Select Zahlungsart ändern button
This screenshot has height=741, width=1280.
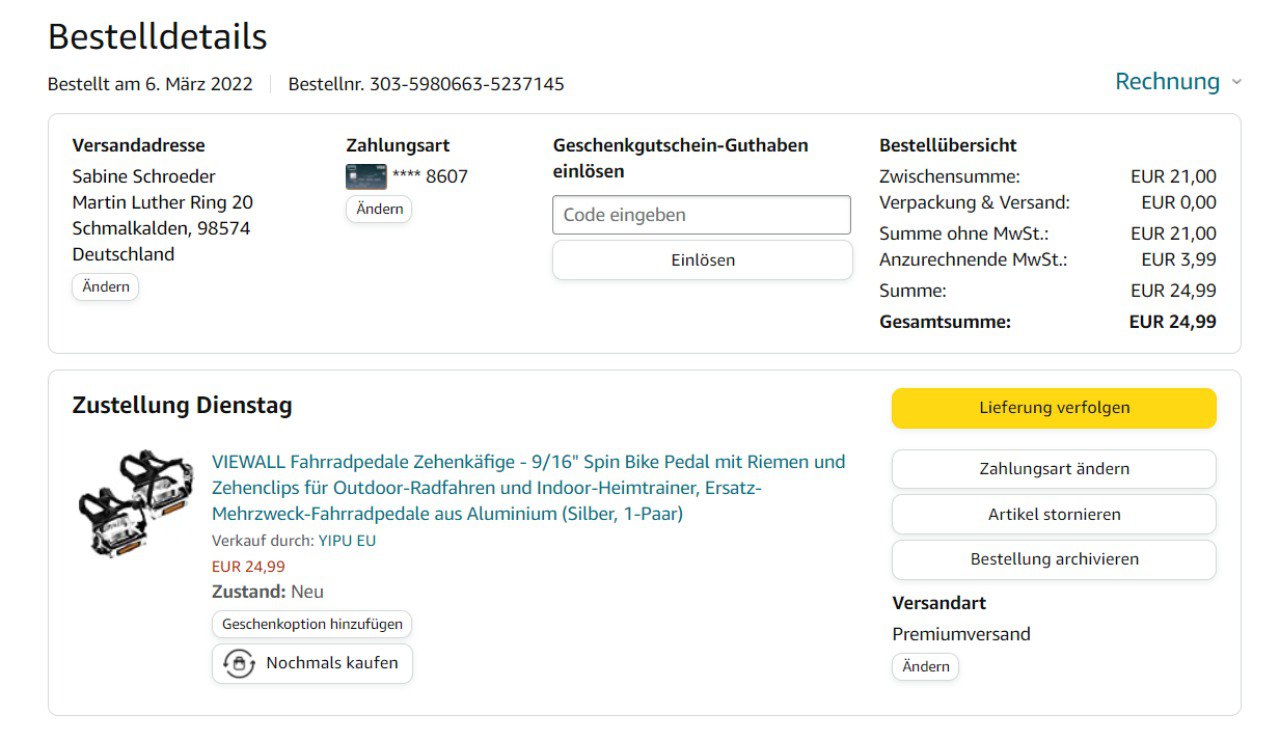[1054, 469]
